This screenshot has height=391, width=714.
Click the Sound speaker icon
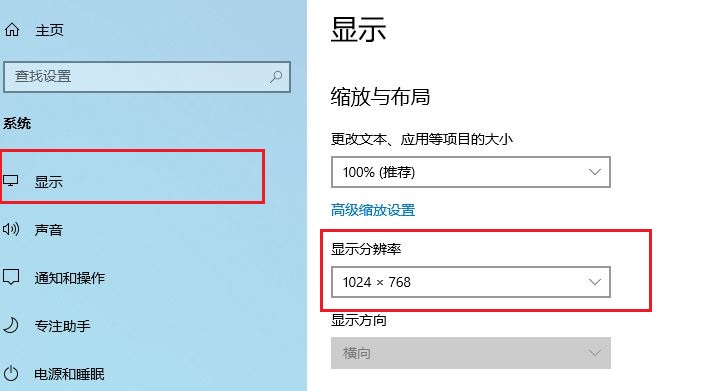click(x=11, y=229)
